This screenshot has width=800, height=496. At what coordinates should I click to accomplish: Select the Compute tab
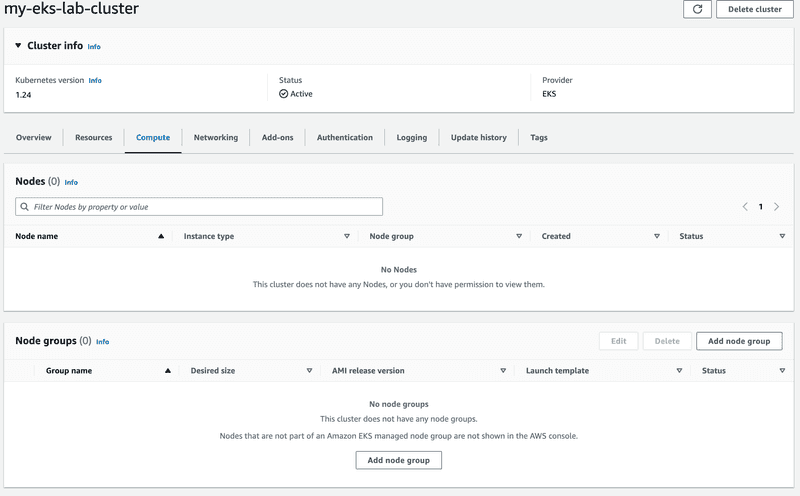click(x=153, y=137)
